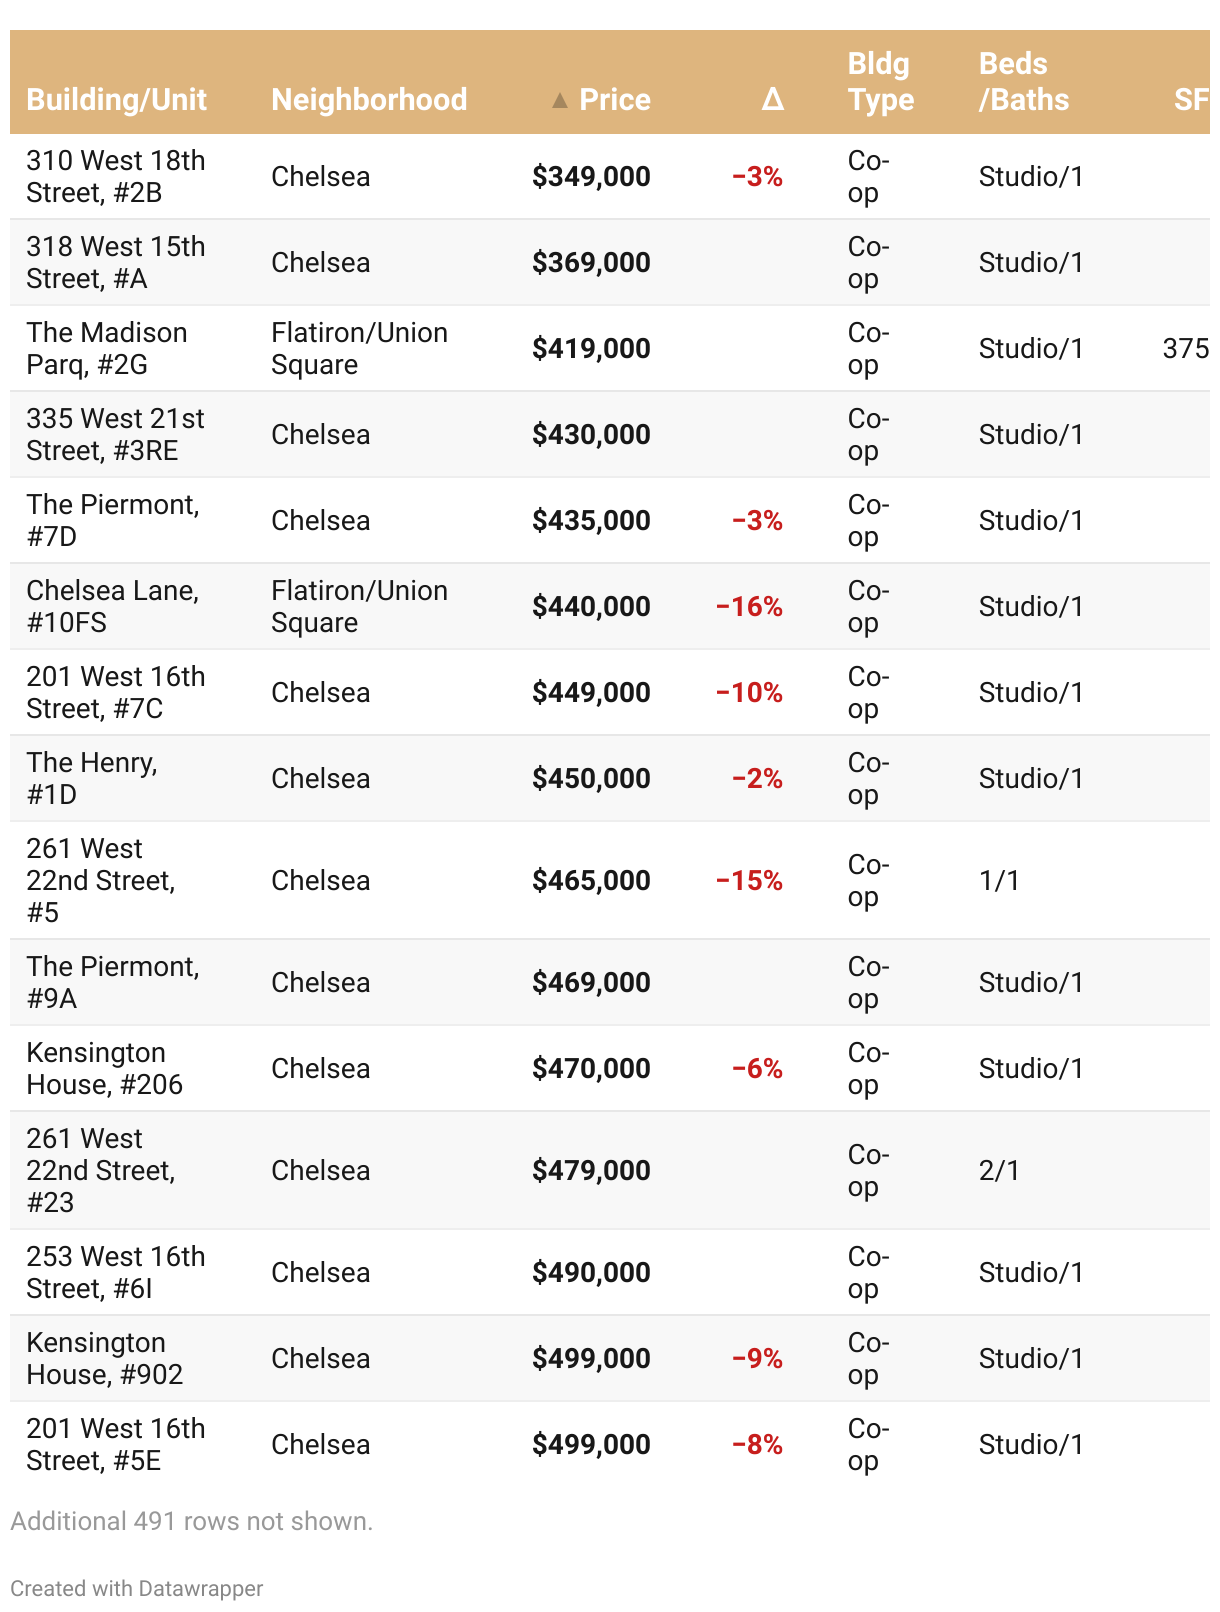Select Kensington House, #206 listing
The image size is (1220, 1612).
point(105,1069)
